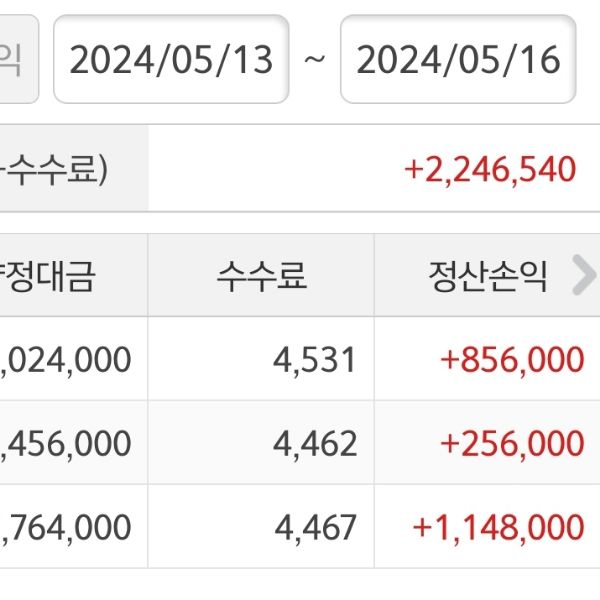Click the tilde separator between the dates
Screen dimensions: 600x600
tap(315, 60)
